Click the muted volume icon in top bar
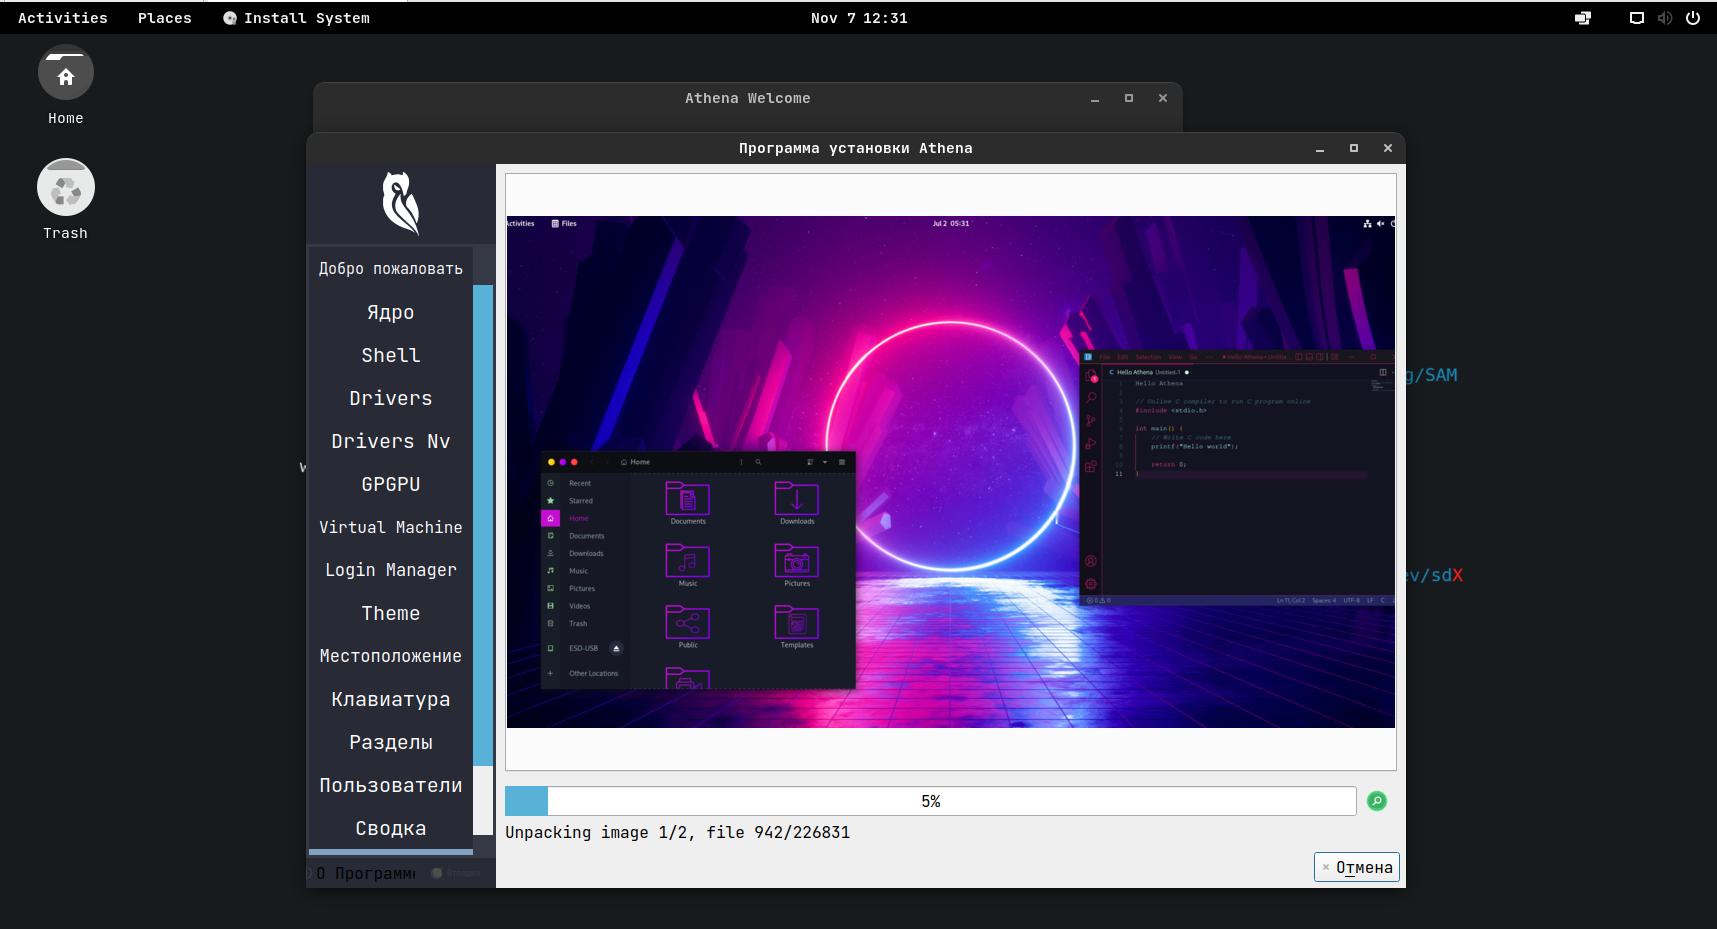This screenshot has width=1717, height=929. 1665,18
